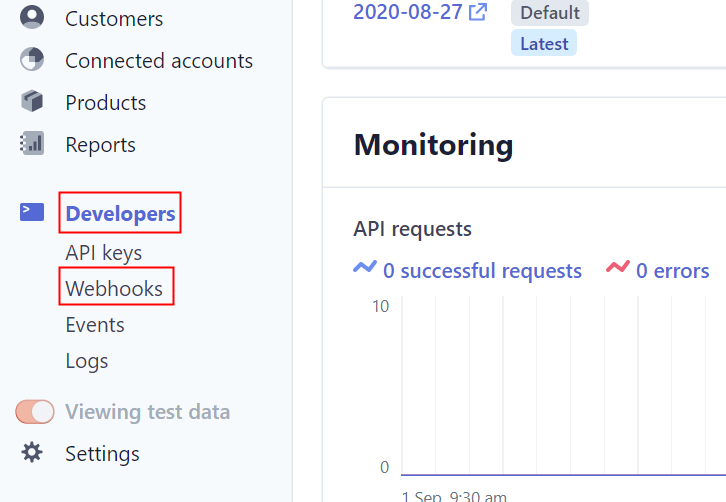Click the Products box icon

point(32,102)
